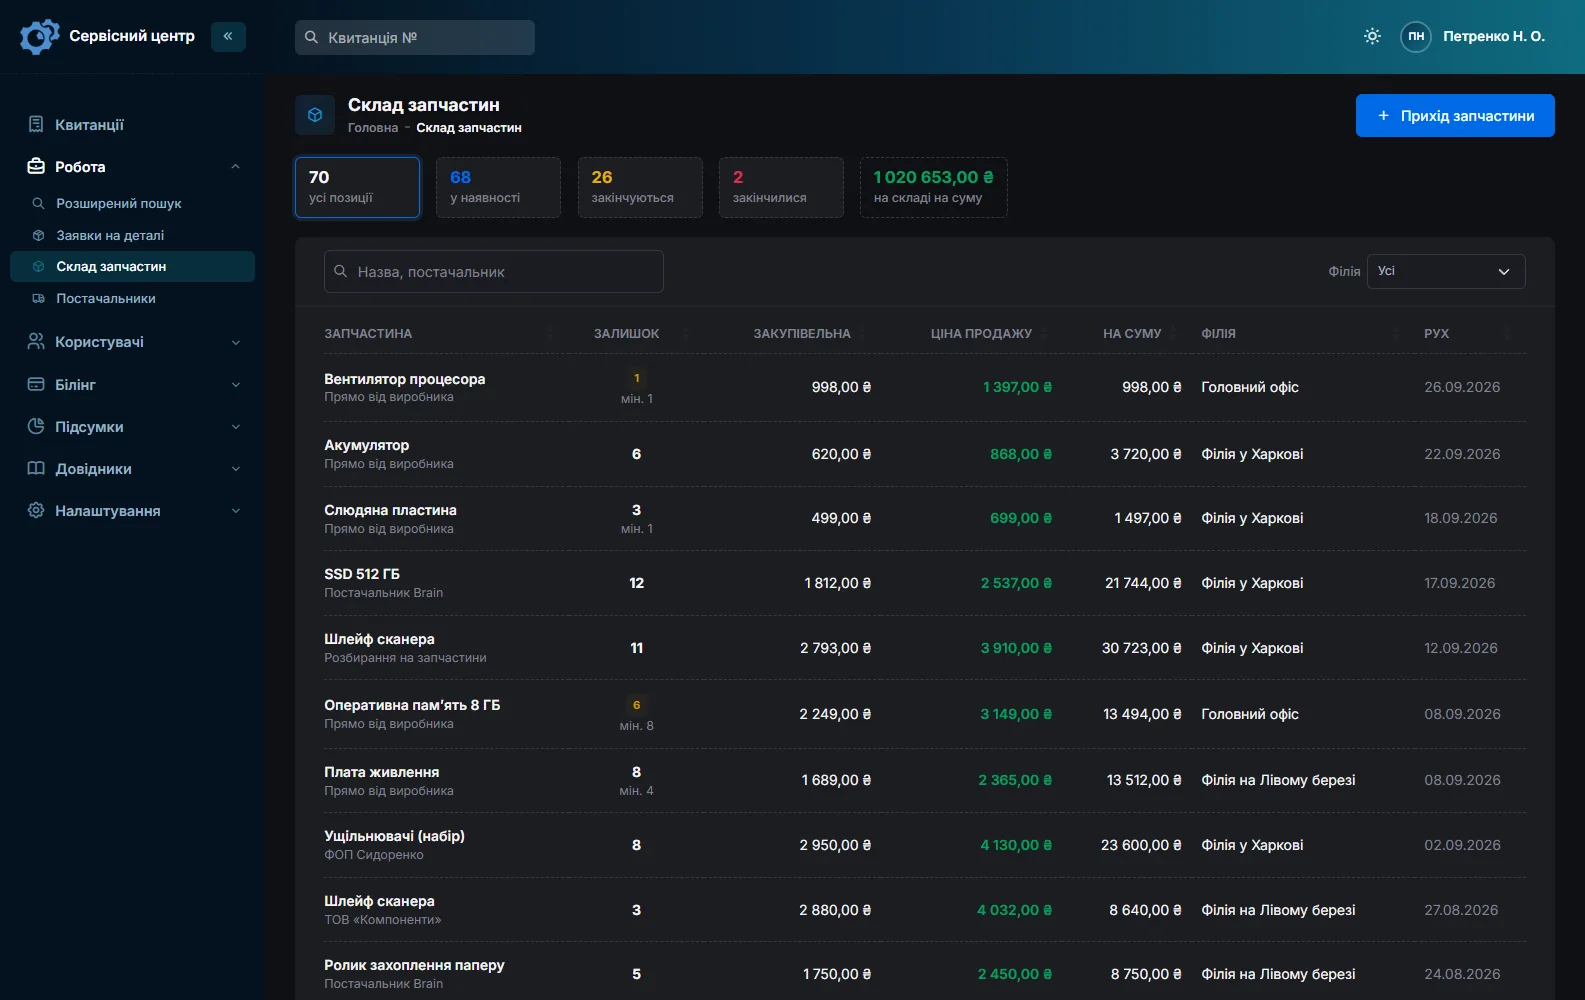Click the Довідники book icon

(36, 468)
